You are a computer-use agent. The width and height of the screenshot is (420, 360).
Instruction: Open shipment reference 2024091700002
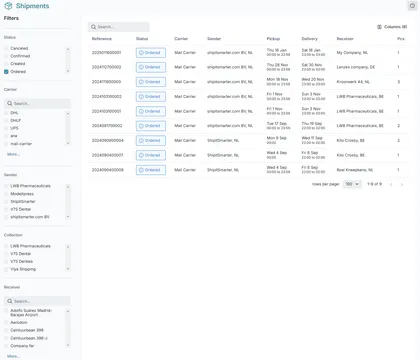107,126
